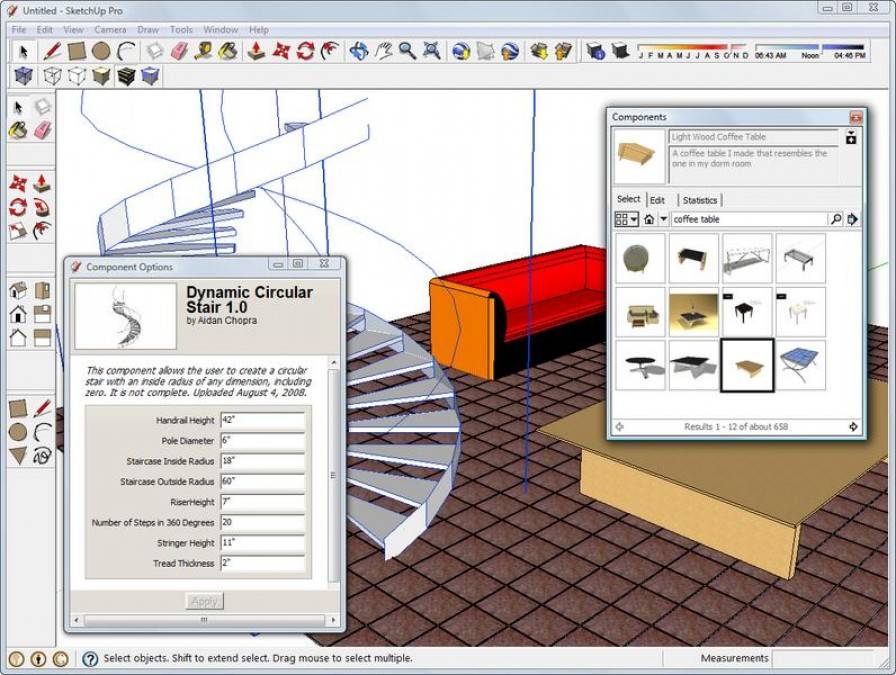The image size is (896, 675).
Task: Choose the Circle tool in top toolbar
Action: click(x=101, y=50)
